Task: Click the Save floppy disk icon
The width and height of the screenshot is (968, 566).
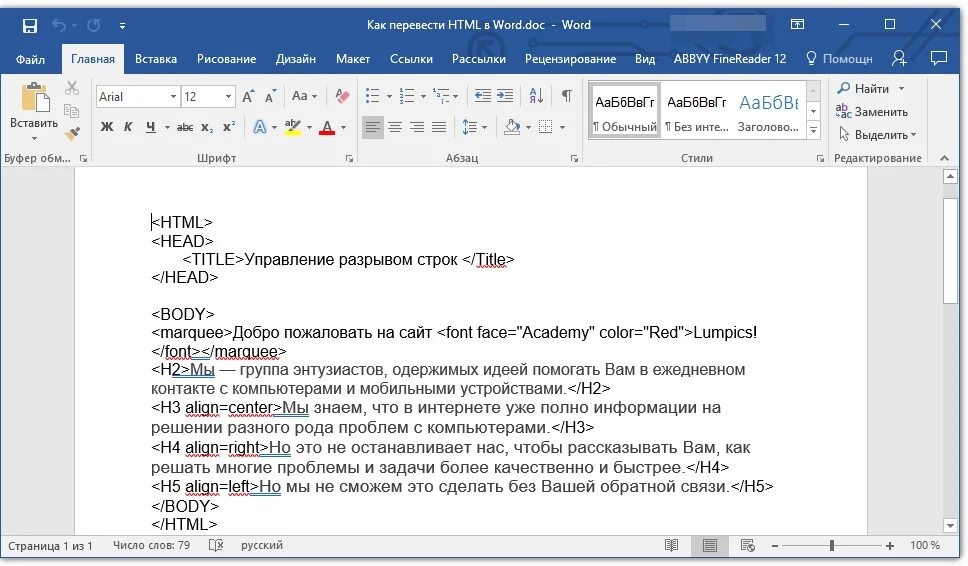Action: 29,25
